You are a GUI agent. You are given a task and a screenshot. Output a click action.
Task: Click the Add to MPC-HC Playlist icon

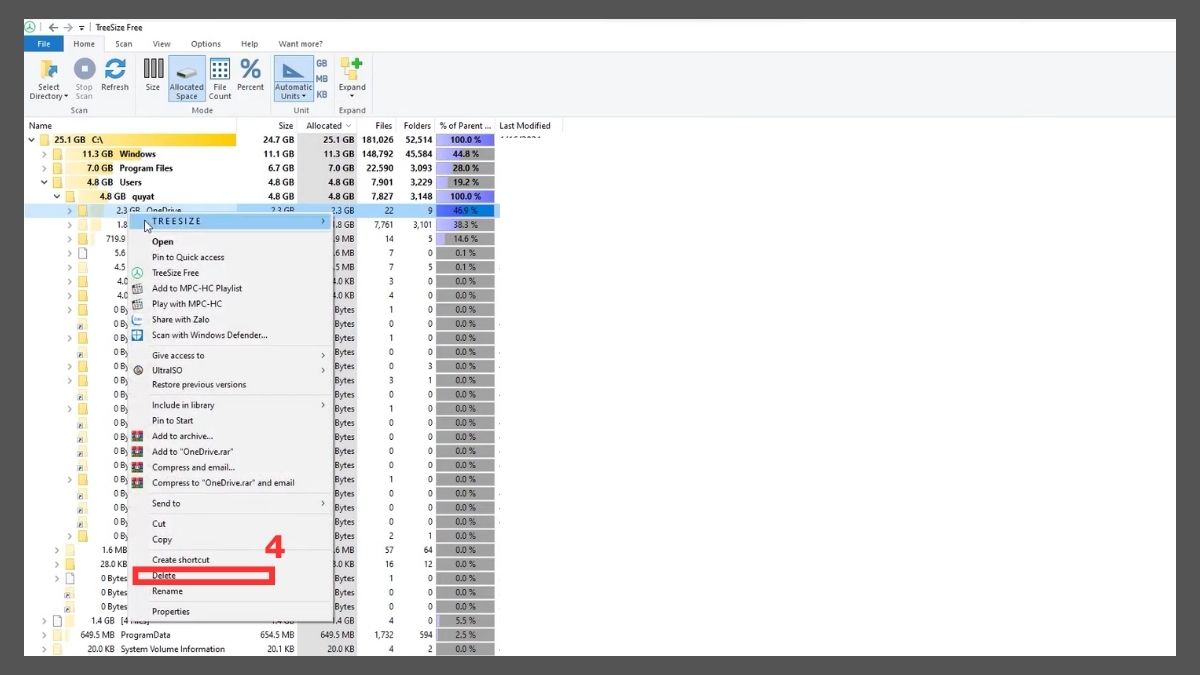[x=138, y=288]
